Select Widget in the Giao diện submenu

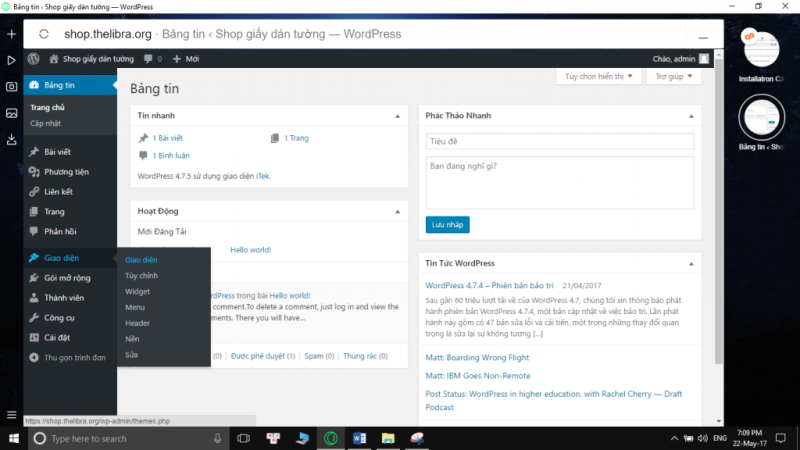137,291
